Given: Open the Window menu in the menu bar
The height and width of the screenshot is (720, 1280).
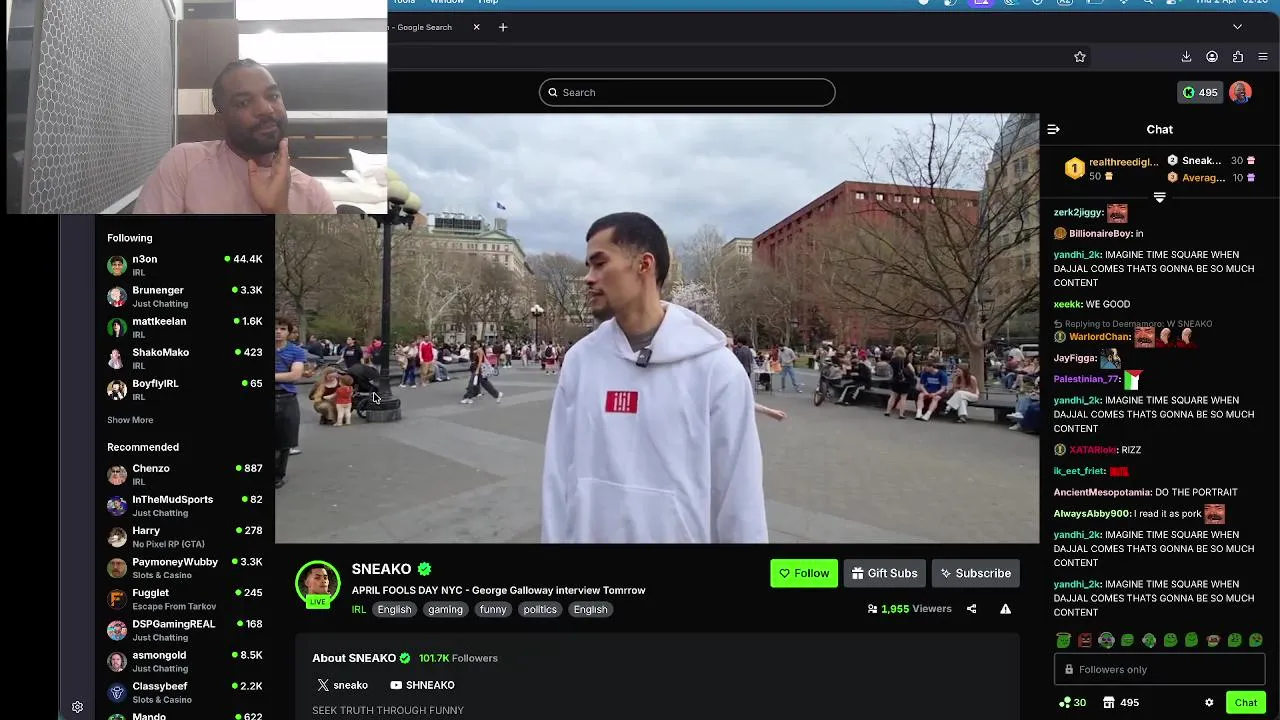Looking at the screenshot, I should 446,2.
